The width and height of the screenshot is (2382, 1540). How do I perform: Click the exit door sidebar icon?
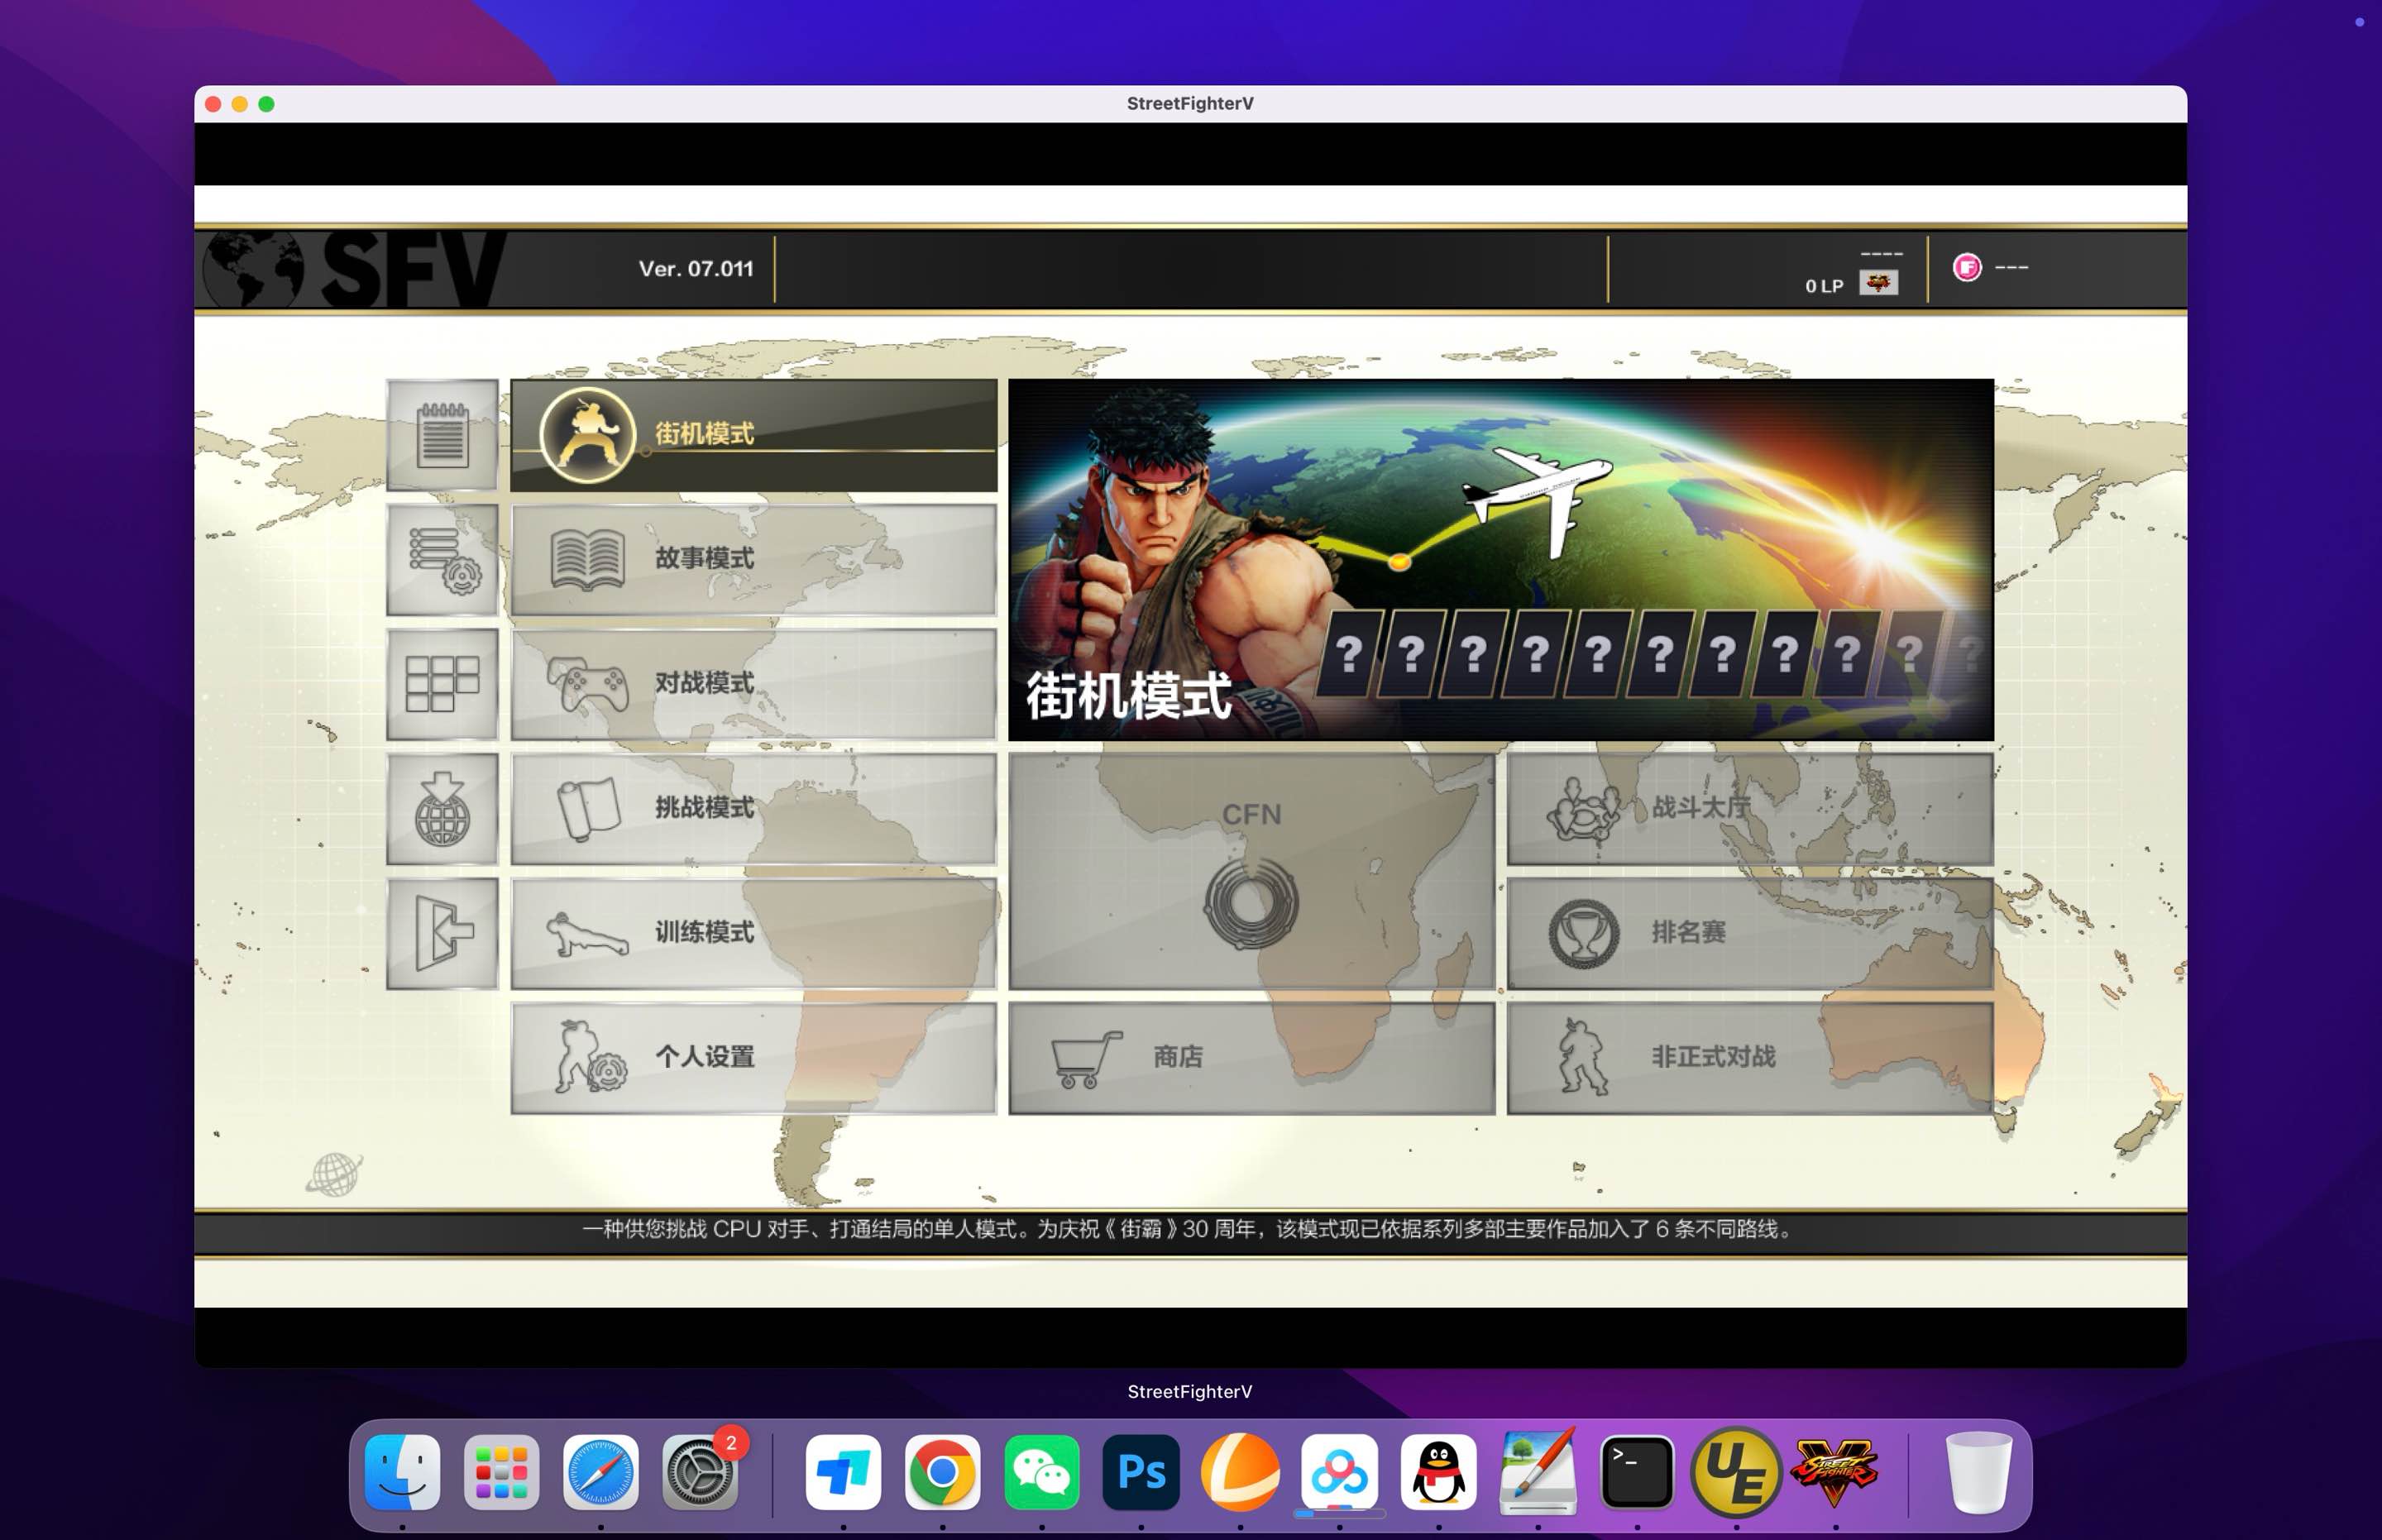click(x=442, y=934)
